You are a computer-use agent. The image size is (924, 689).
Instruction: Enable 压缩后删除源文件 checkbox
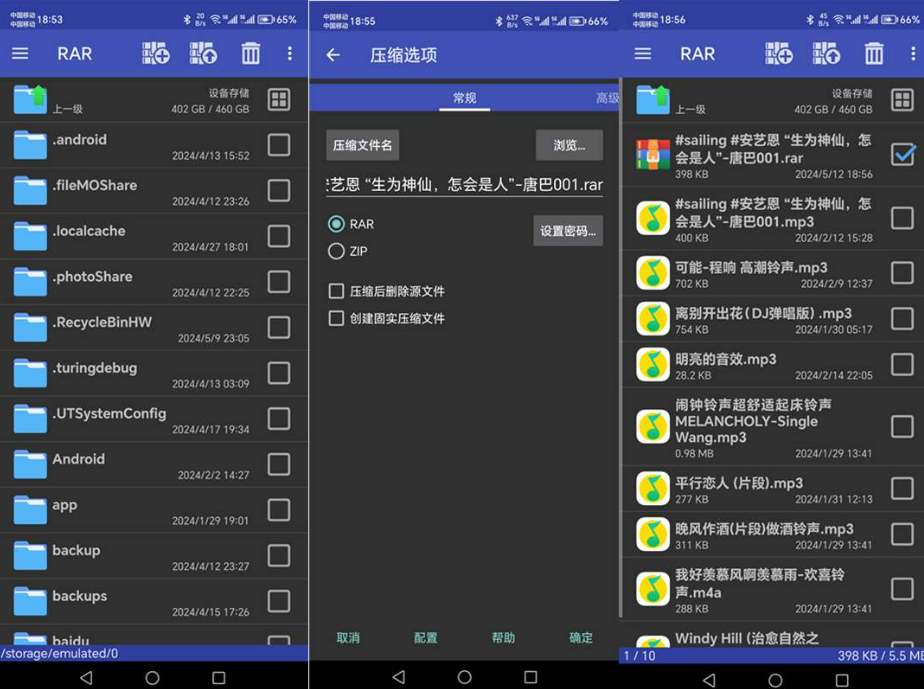pos(337,291)
